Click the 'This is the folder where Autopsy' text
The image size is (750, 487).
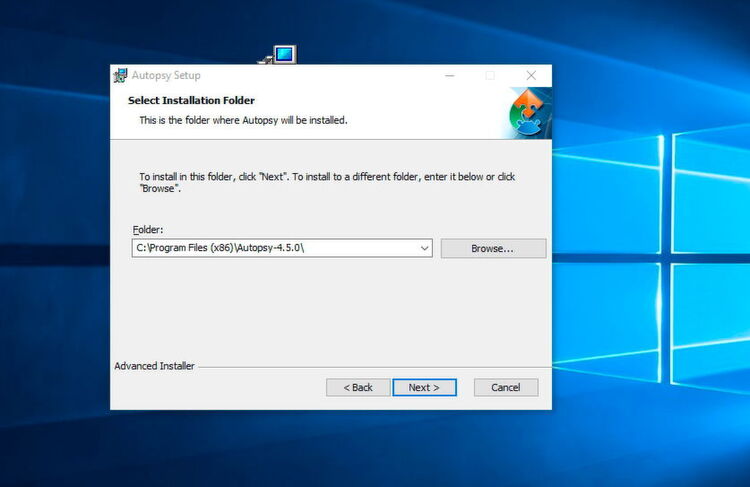coord(243,121)
